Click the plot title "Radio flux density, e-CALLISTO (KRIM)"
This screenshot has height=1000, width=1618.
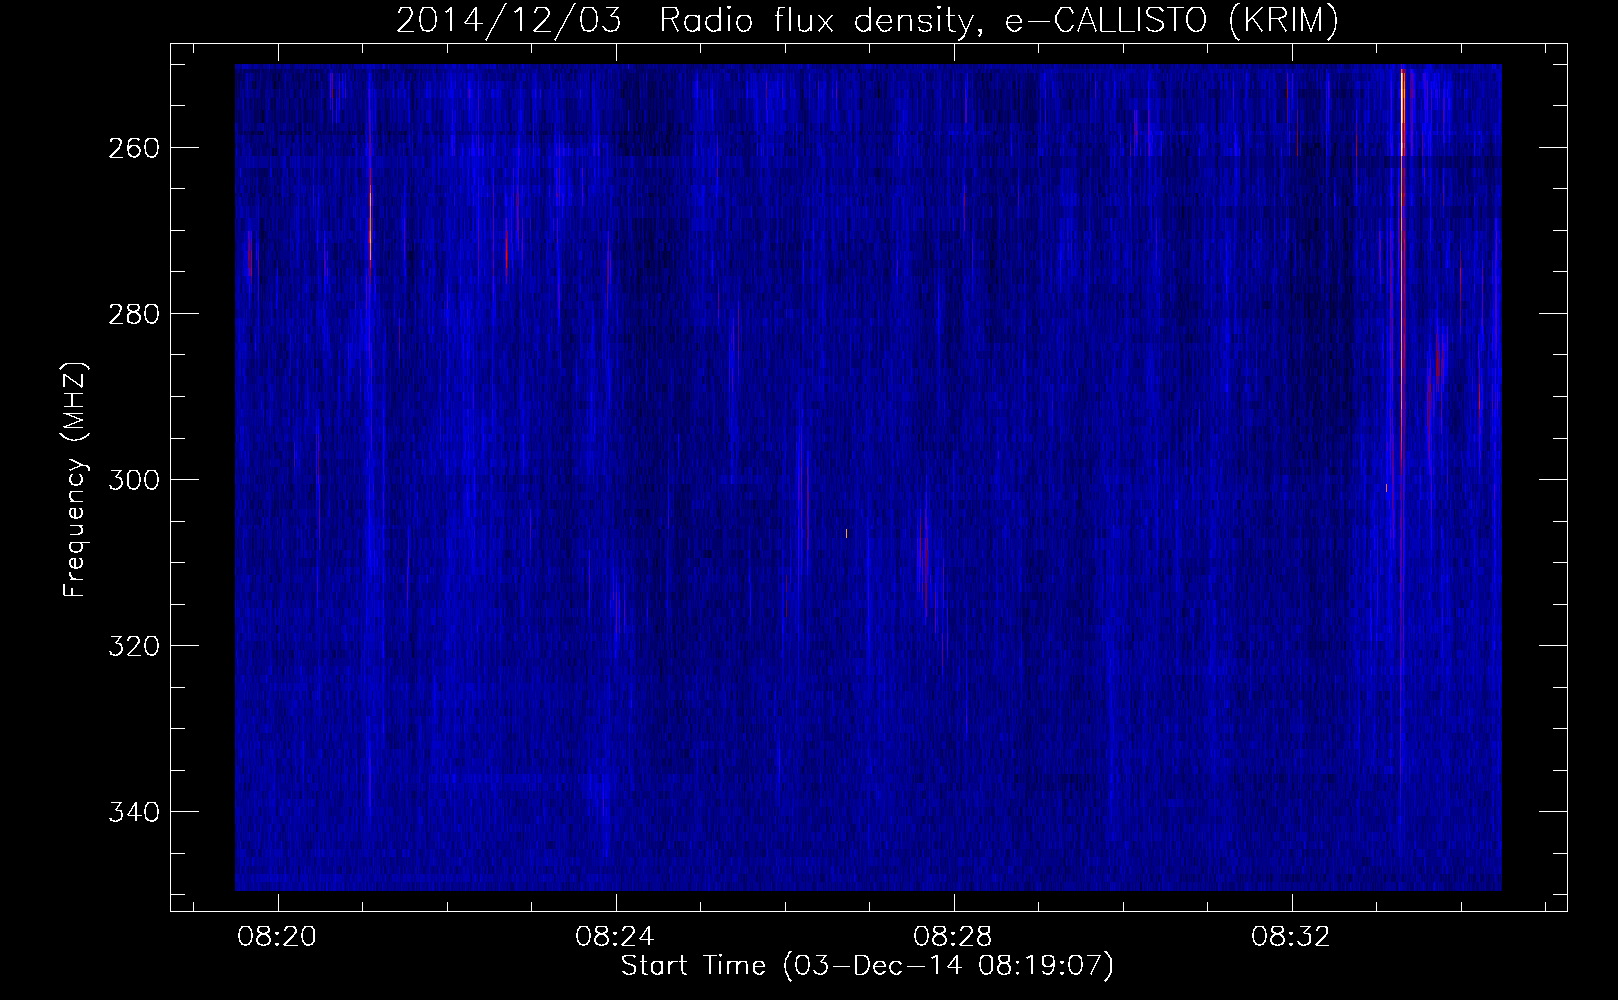(x=998, y=21)
